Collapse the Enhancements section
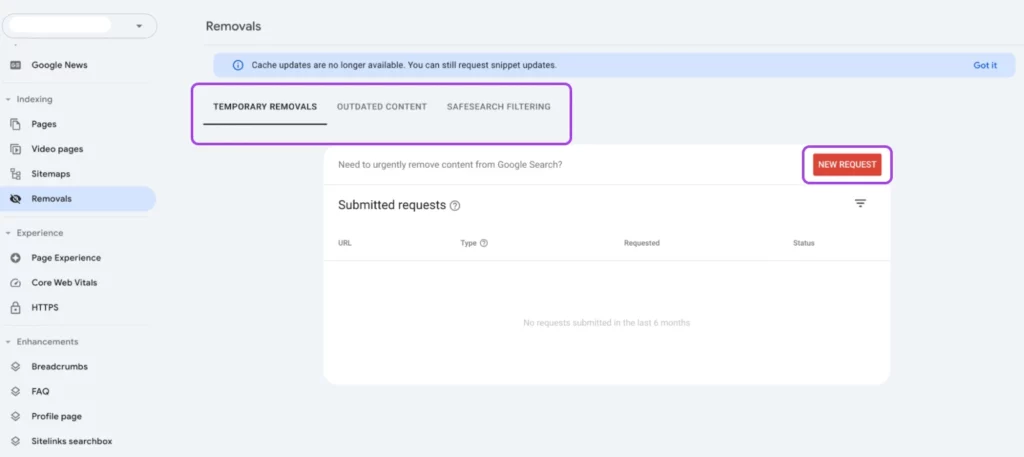The width and height of the screenshot is (1024, 457). click(8, 342)
